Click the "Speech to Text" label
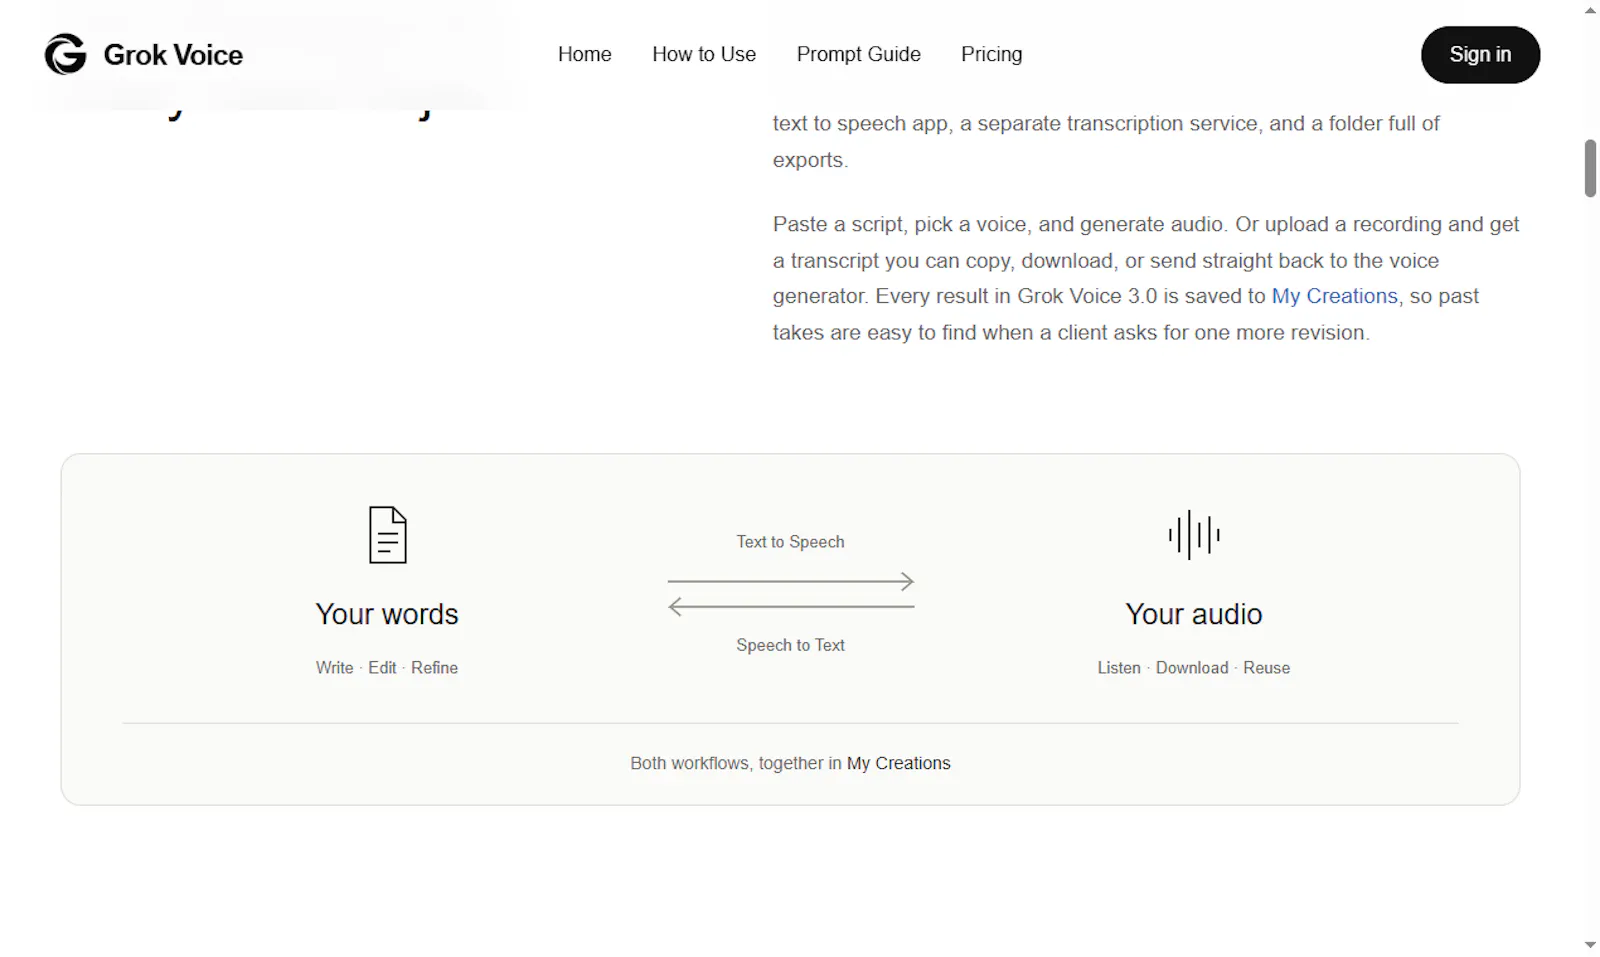The height and width of the screenshot is (957, 1600). (791, 645)
